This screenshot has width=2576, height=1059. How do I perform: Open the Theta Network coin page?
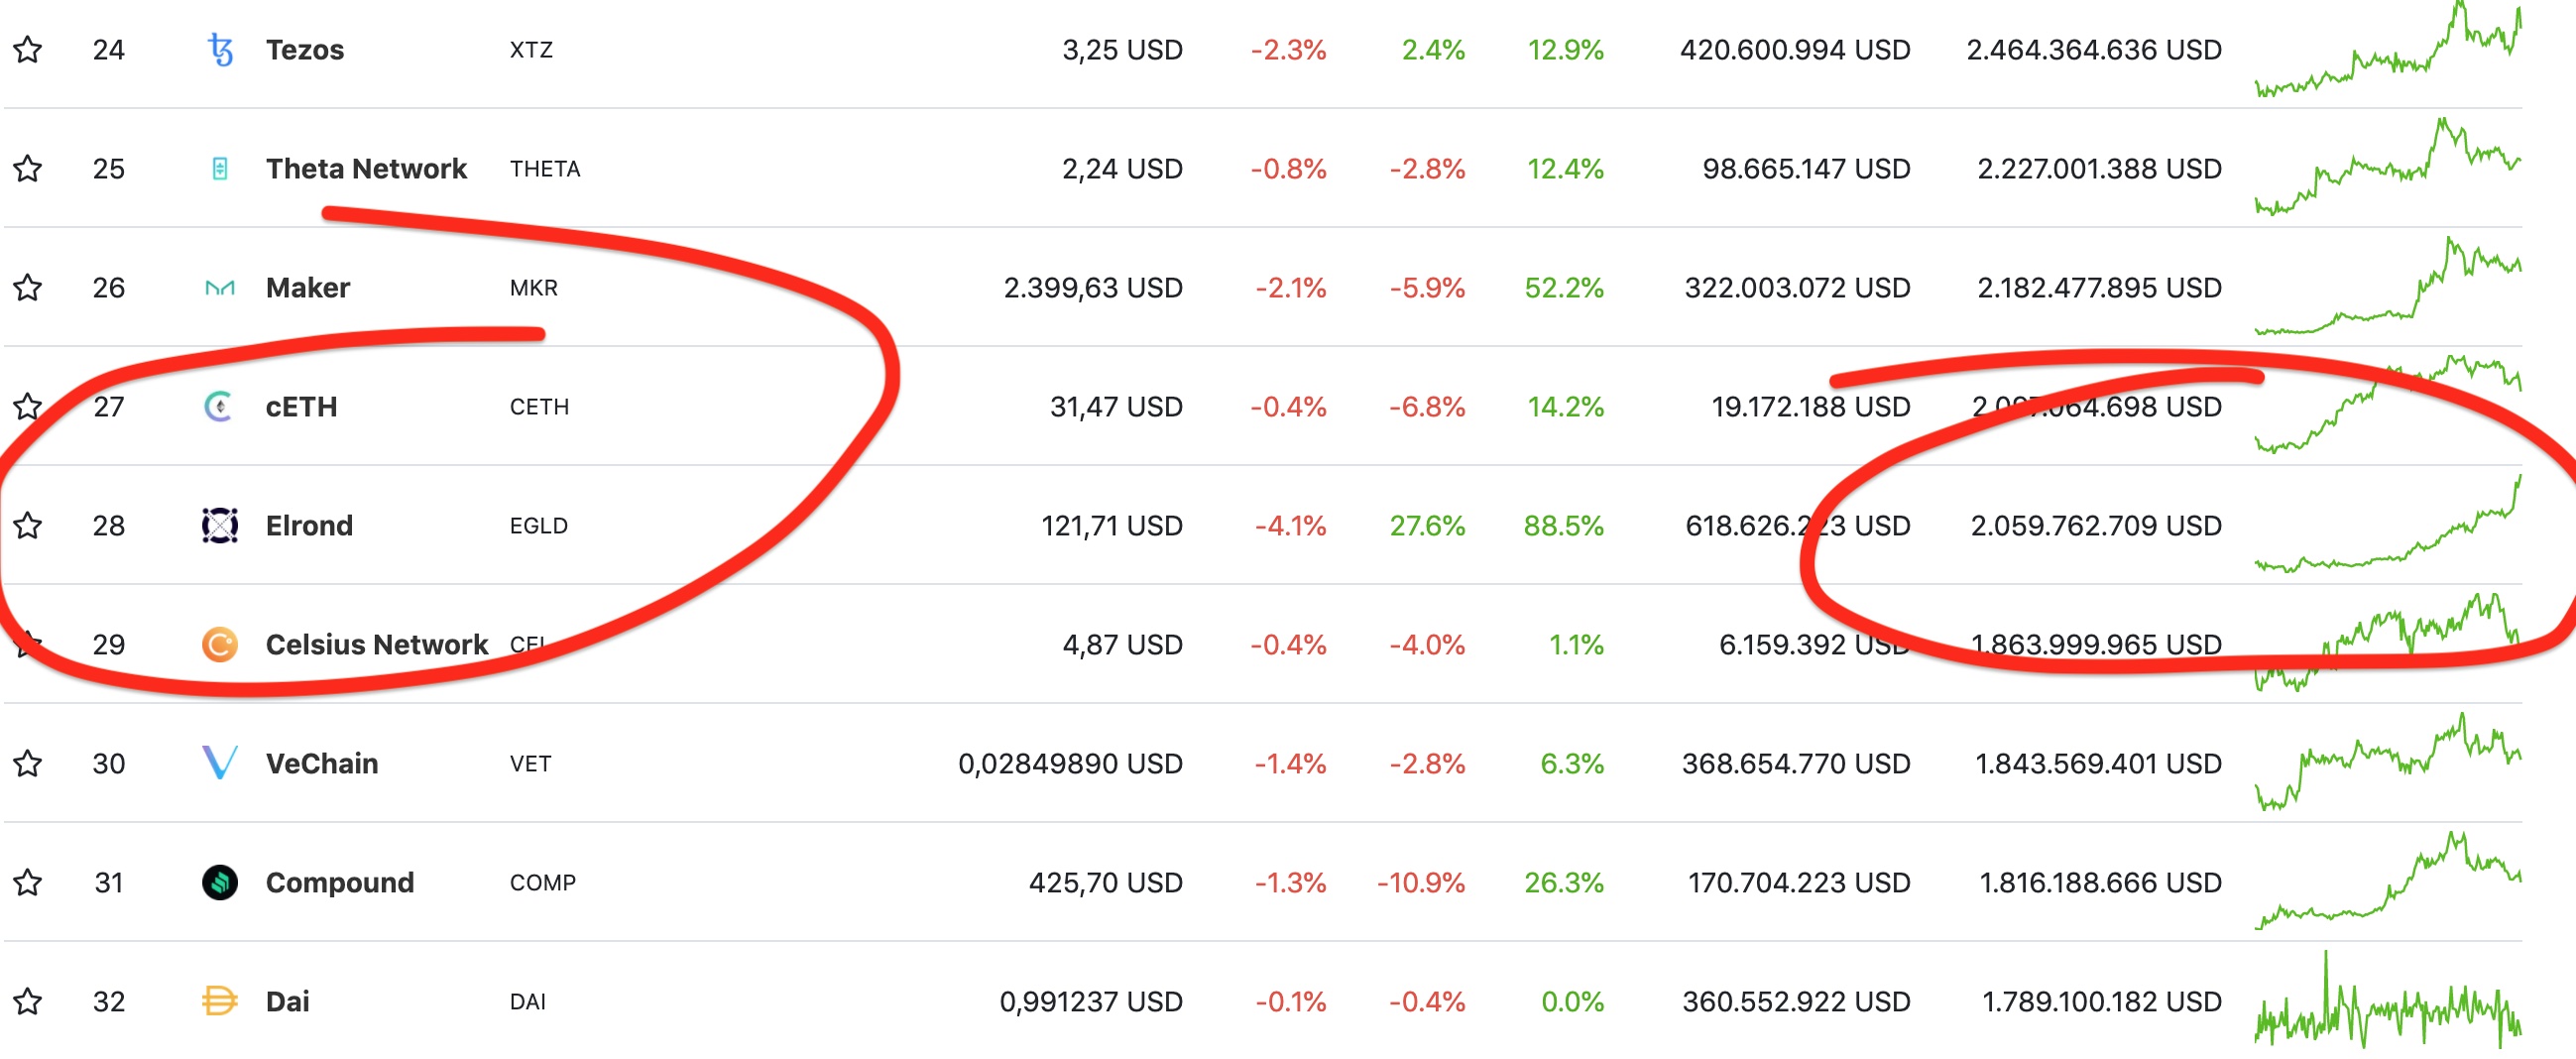pos(366,168)
